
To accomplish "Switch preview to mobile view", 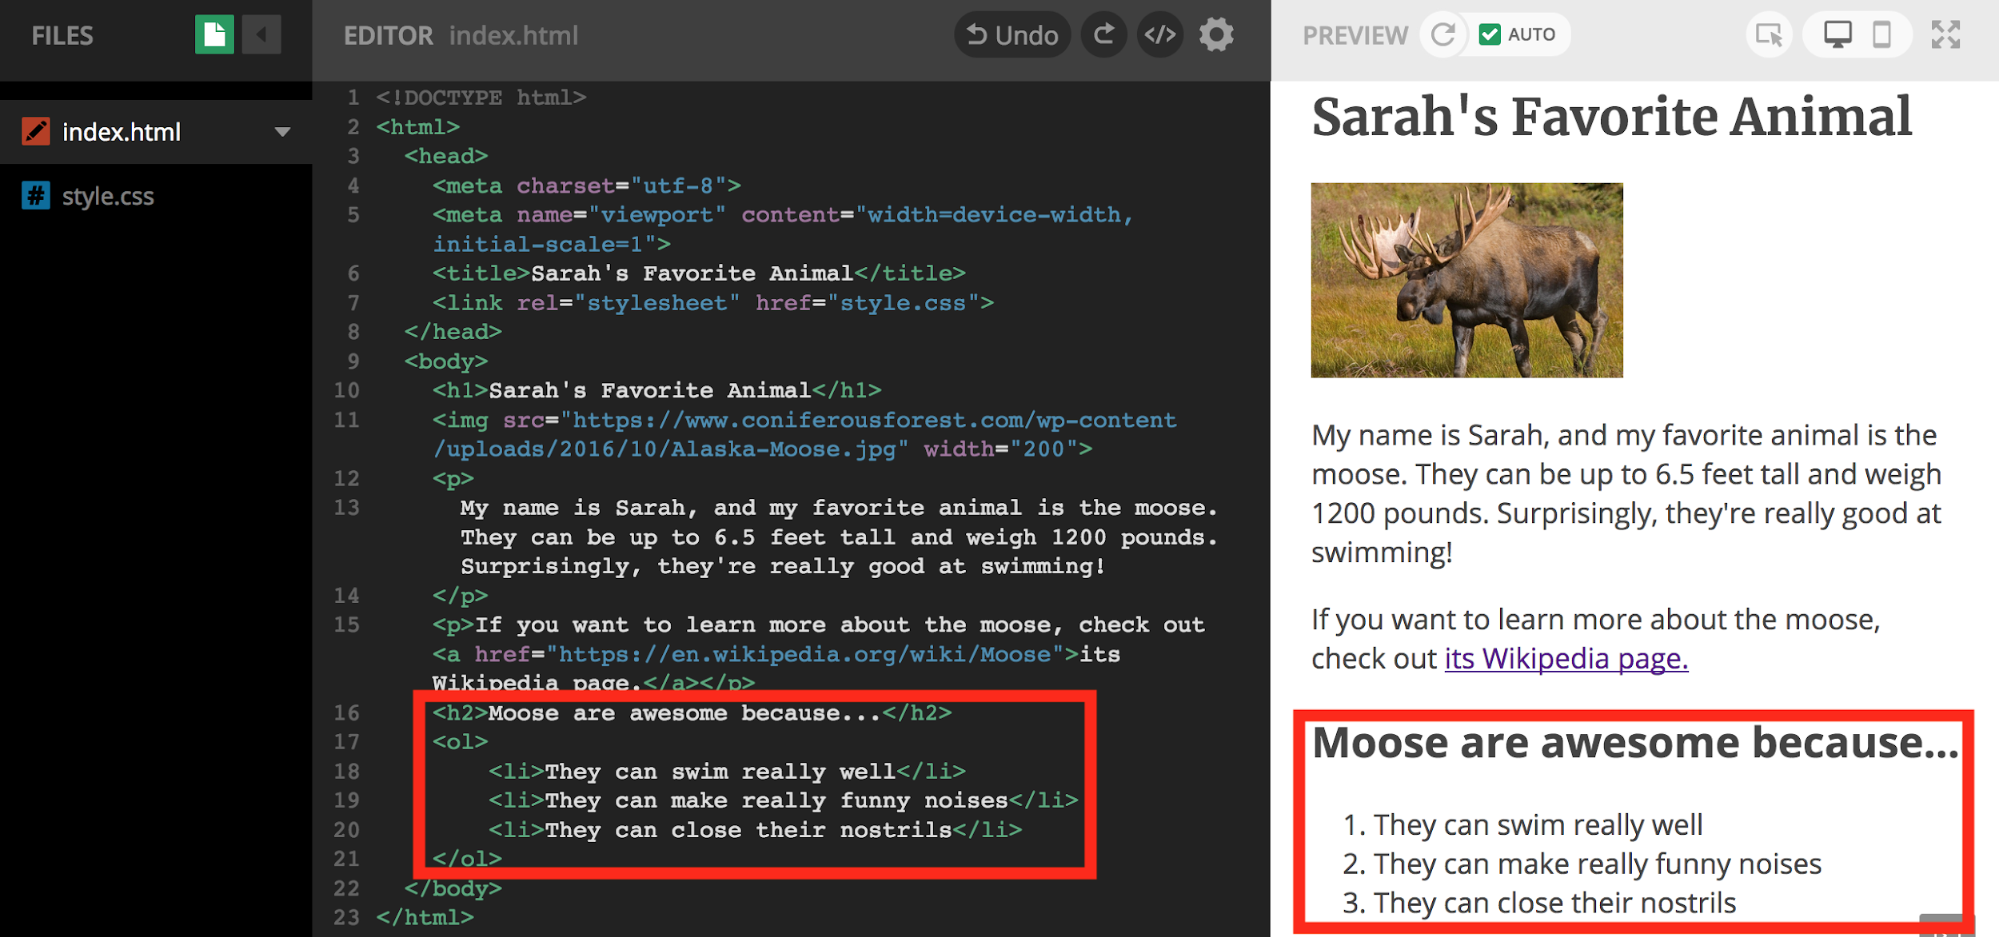I will (1882, 35).
